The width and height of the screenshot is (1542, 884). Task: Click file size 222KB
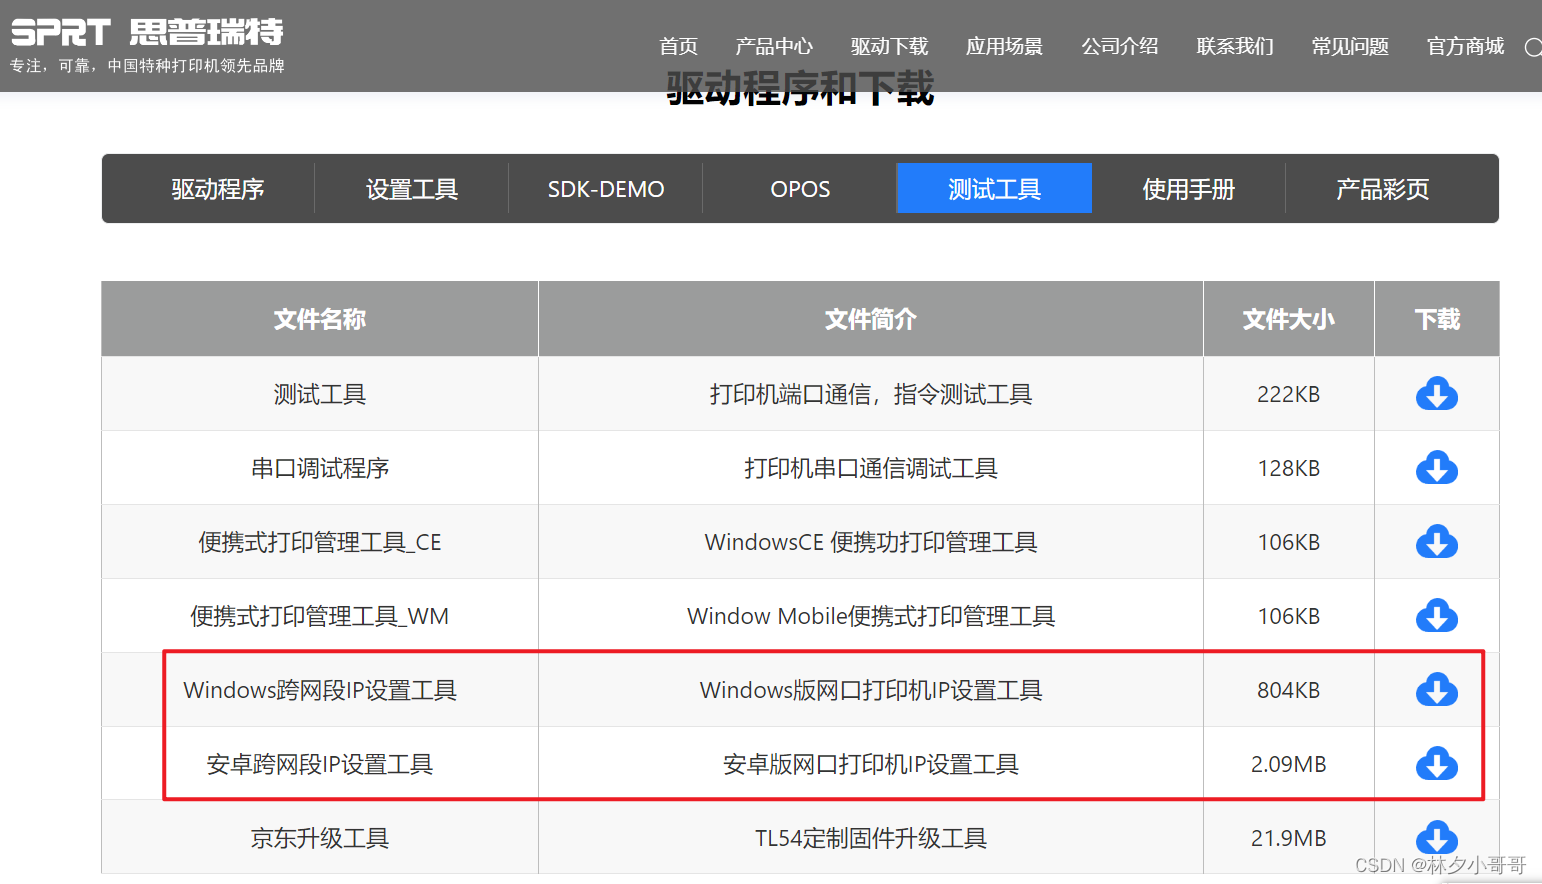1289,394
